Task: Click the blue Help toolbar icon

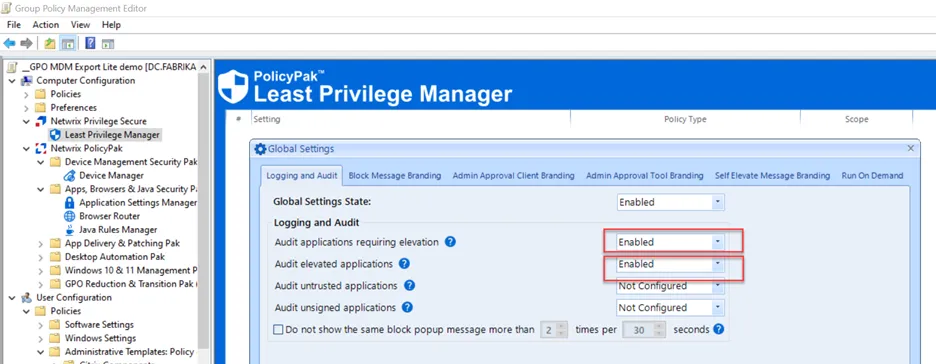Action: click(90, 44)
